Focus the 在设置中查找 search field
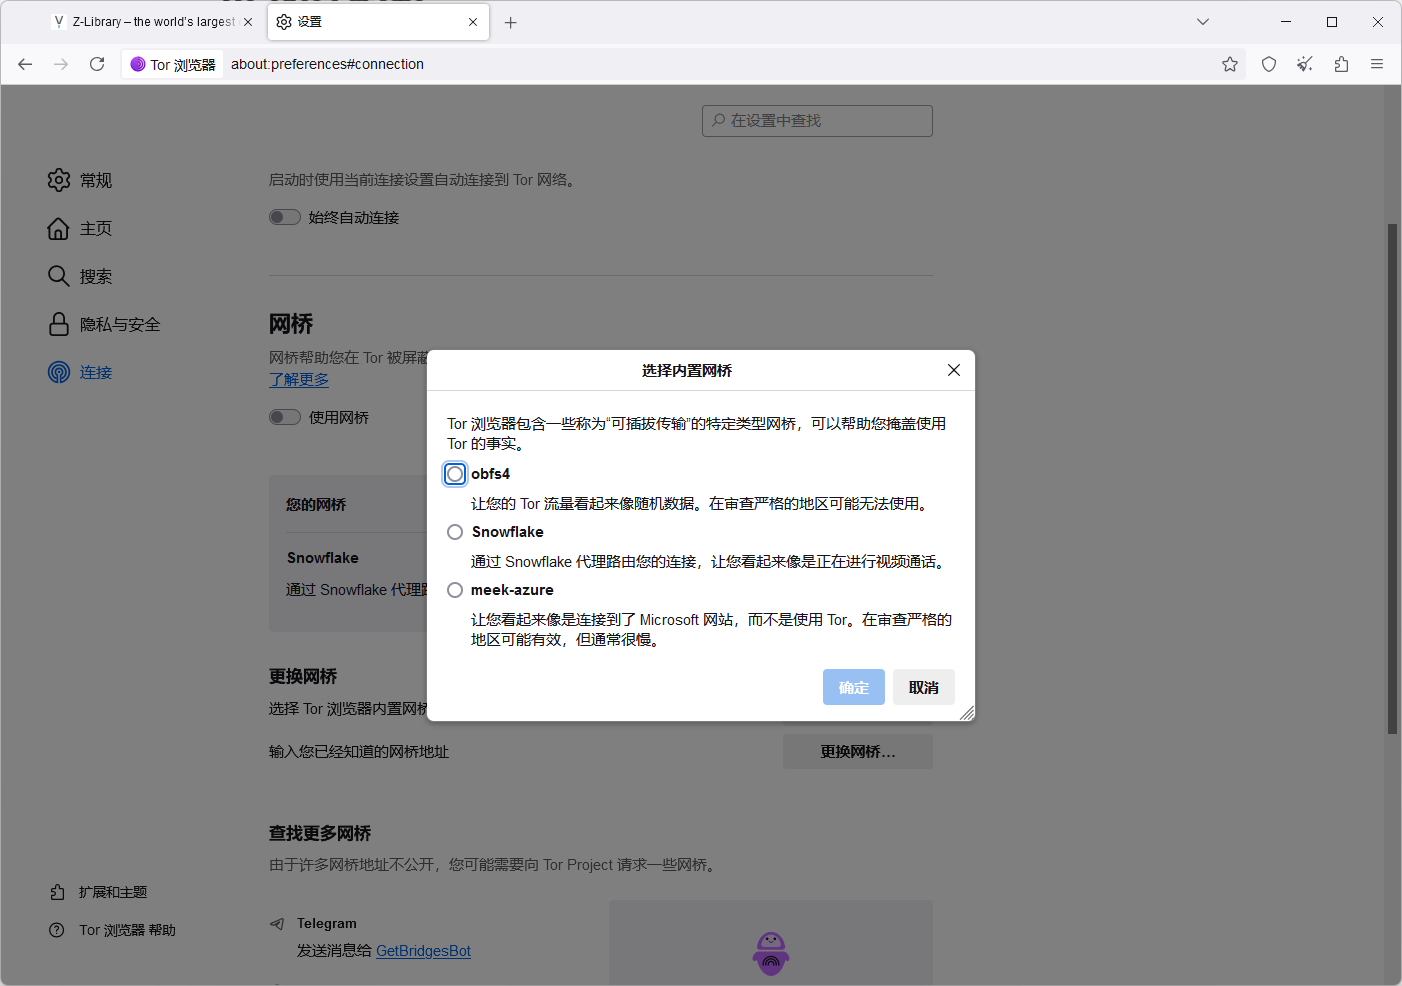 click(817, 120)
